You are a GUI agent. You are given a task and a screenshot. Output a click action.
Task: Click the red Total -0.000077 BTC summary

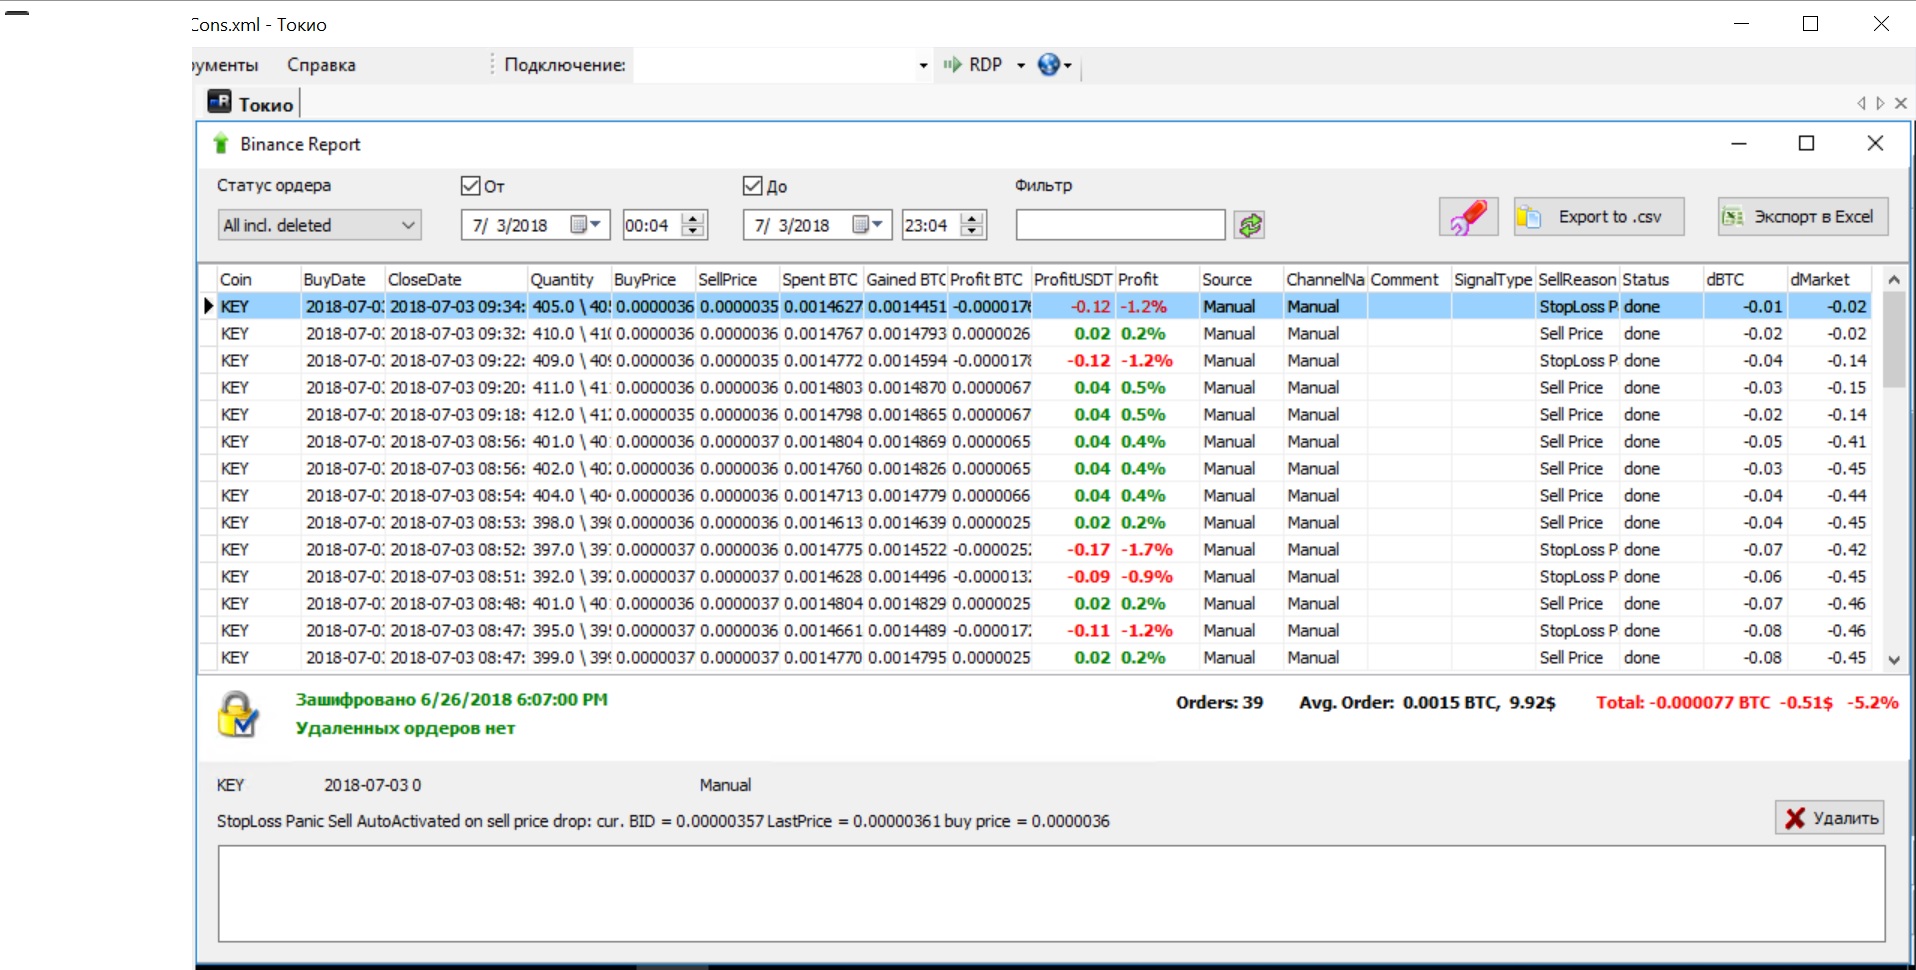pos(1746,703)
